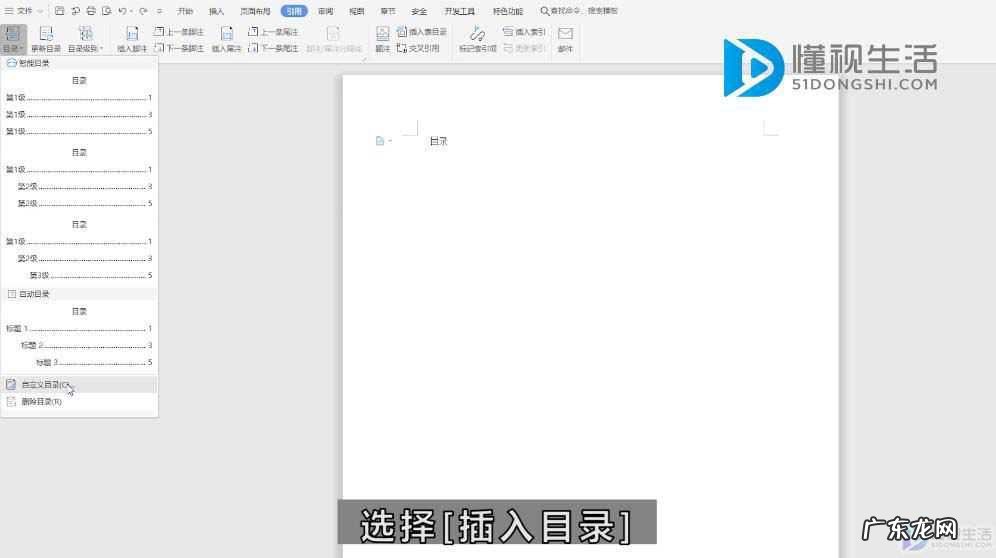
Task: Click the 插入索引 insert index button
Action: (x=524, y=31)
